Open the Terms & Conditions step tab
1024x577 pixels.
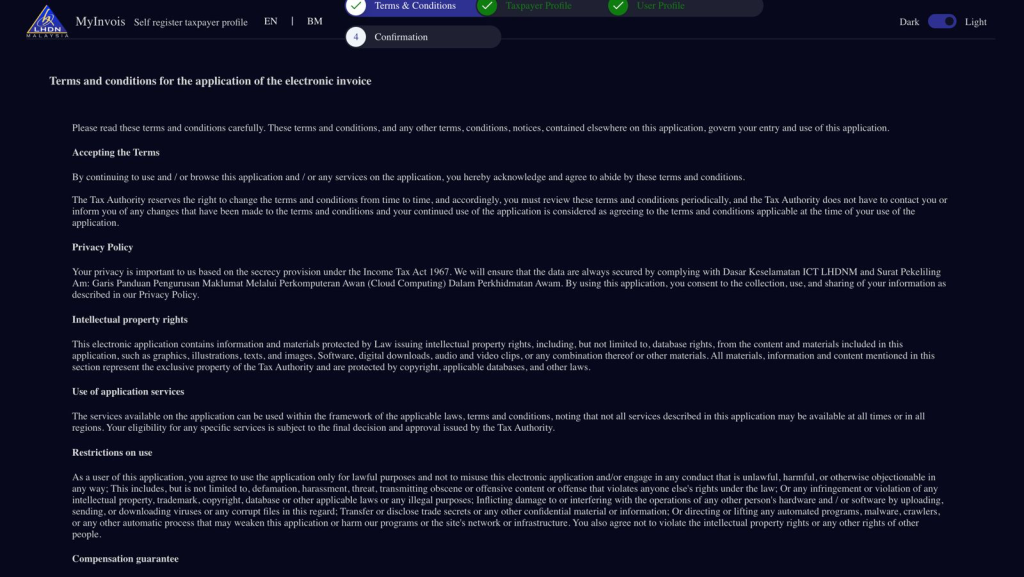click(x=415, y=6)
